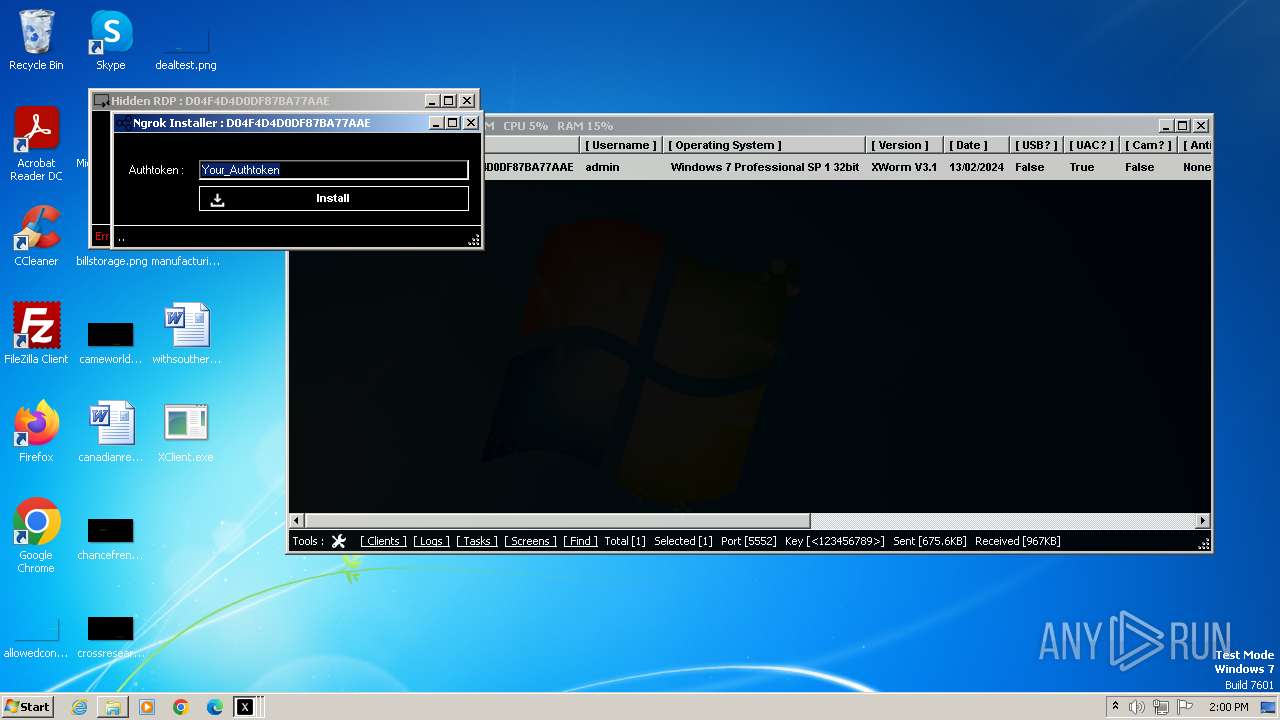The image size is (1280, 720).
Task: Select the chancefren... desktop file
Action: pyautogui.click(x=111, y=538)
